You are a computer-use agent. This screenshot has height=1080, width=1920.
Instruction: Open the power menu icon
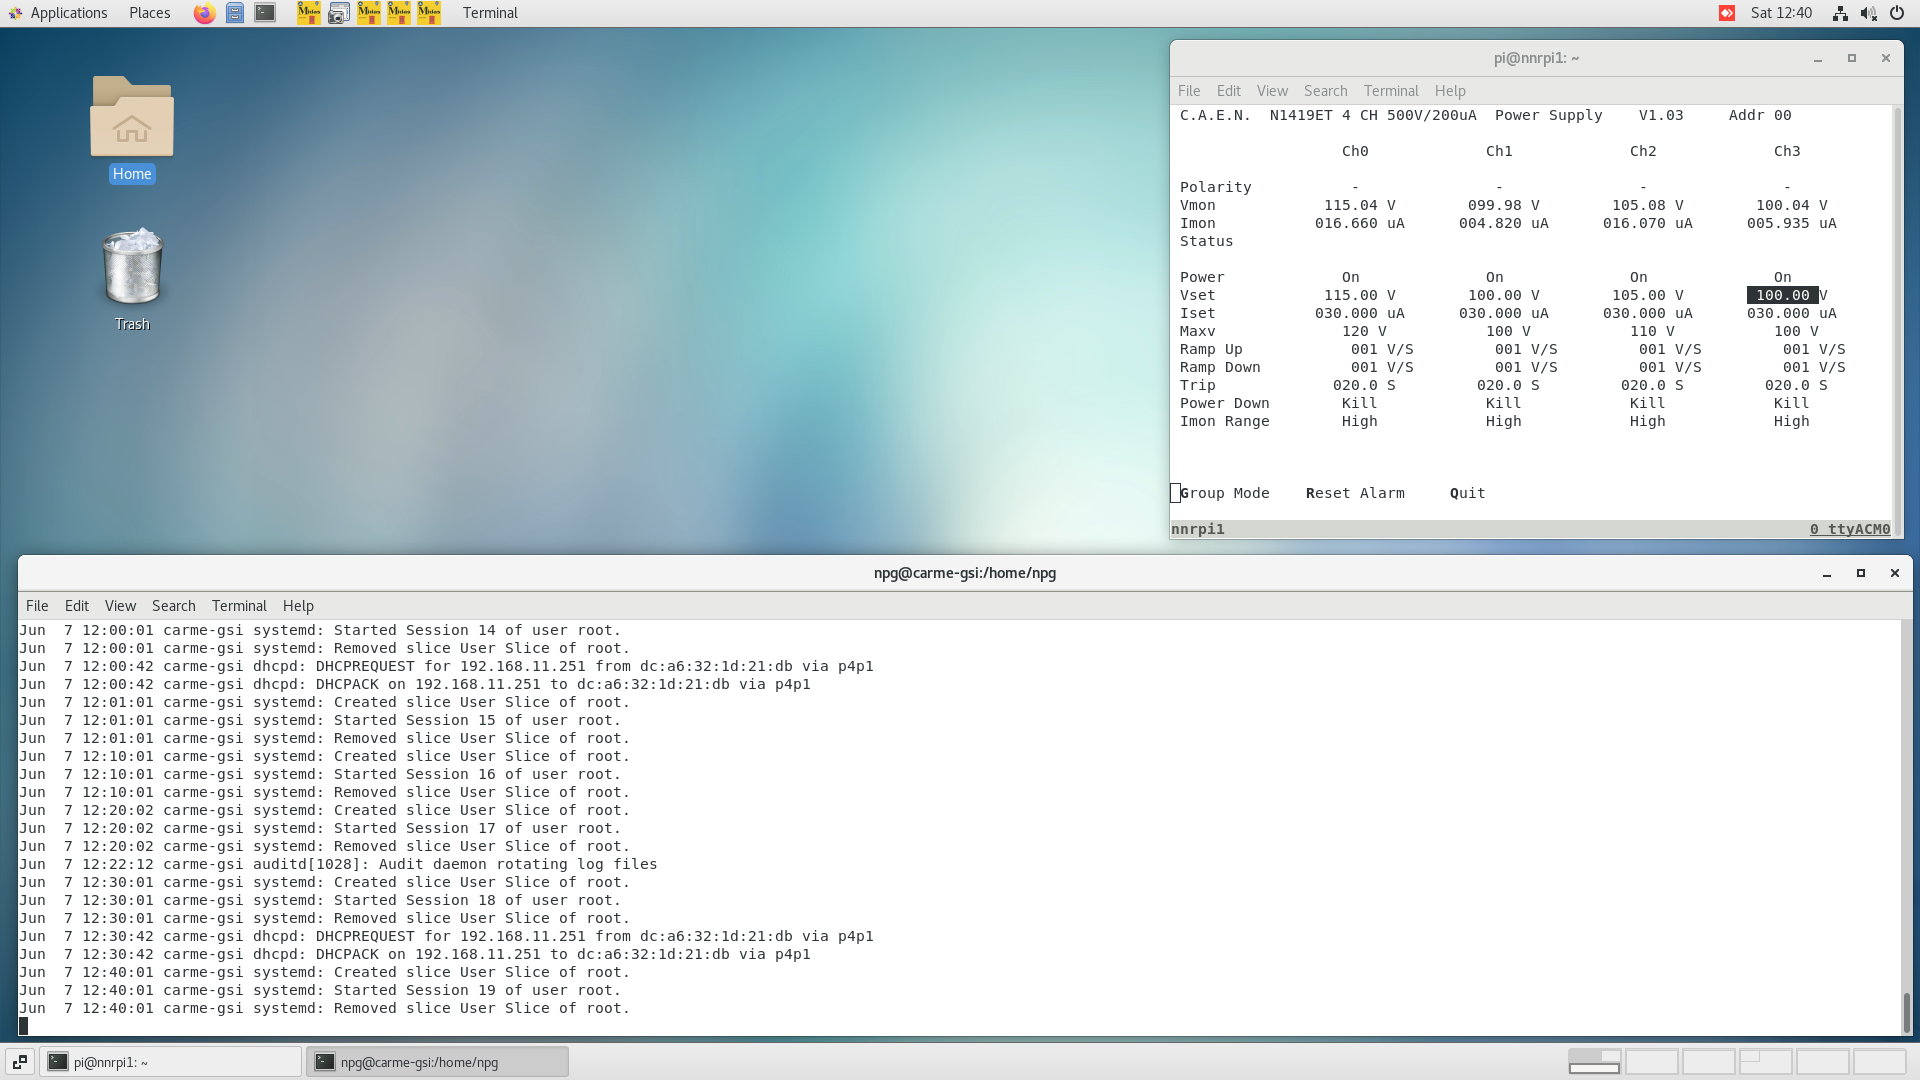tap(1897, 13)
